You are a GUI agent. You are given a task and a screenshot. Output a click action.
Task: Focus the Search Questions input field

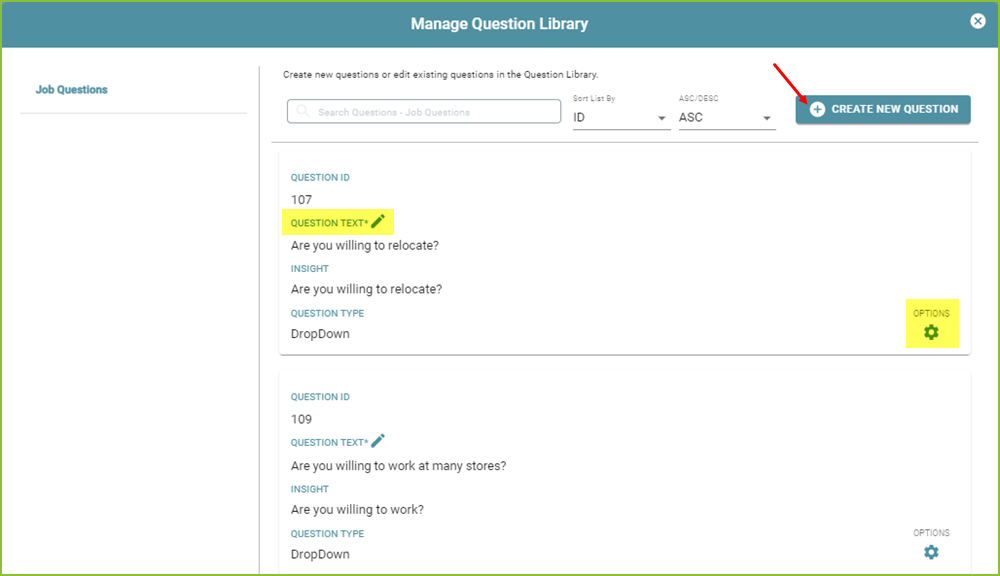424,112
